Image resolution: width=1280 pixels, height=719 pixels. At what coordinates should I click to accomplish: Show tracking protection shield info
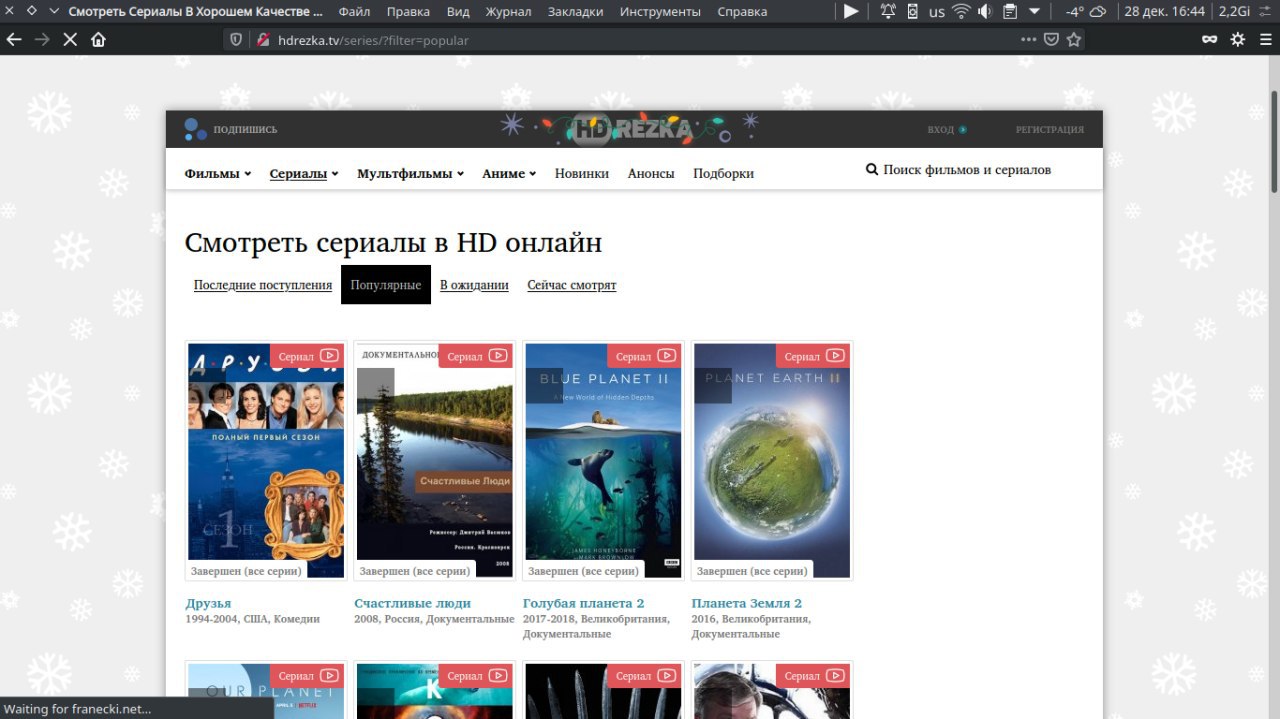(237, 40)
